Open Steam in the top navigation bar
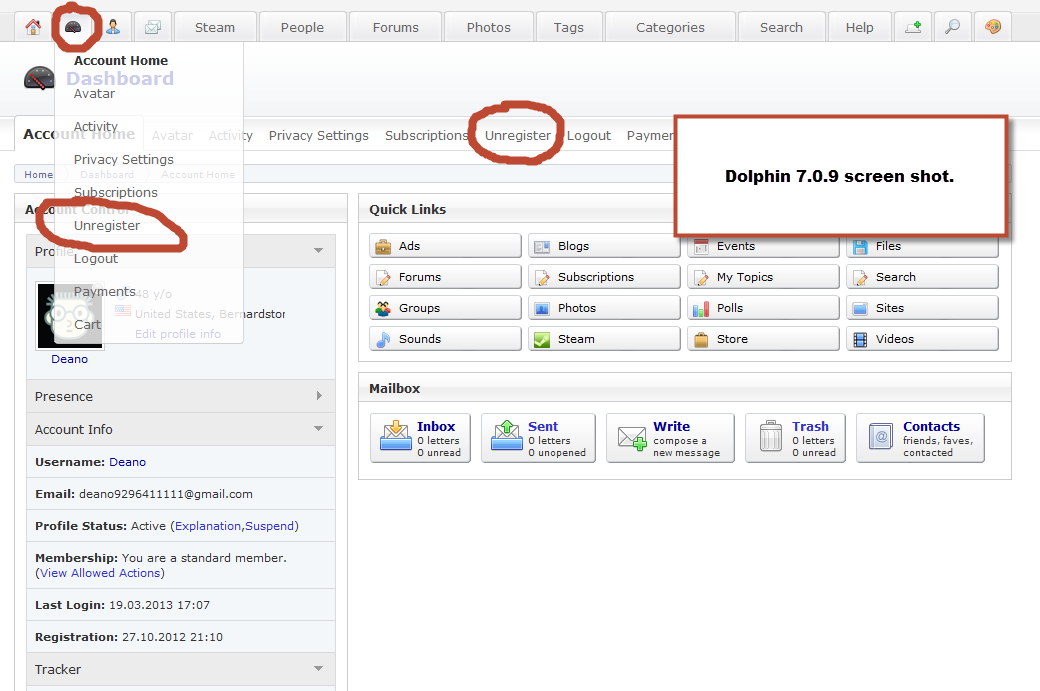Screen dimensions: 1040x691 click(x=215, y=27)
